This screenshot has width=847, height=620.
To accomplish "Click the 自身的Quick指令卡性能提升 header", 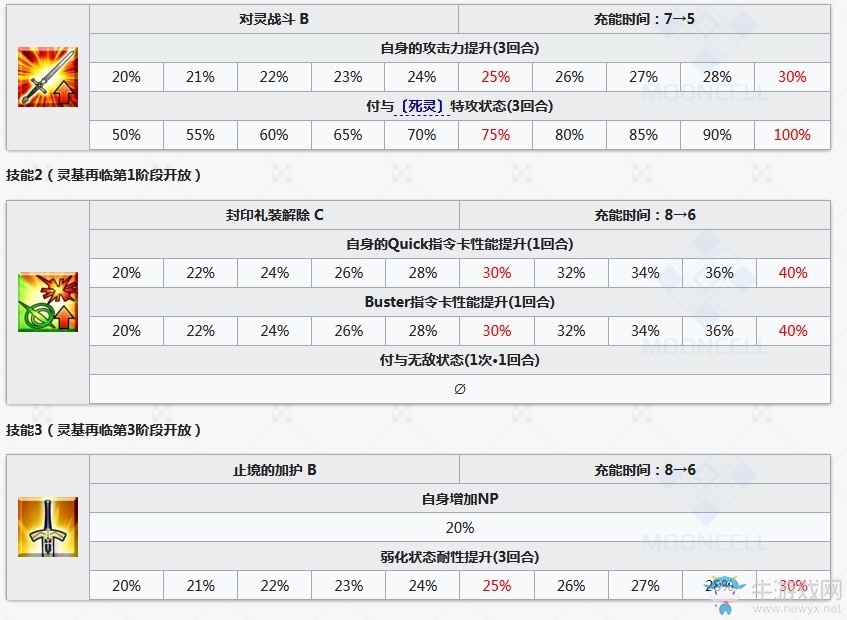I will tap(460, 244).
